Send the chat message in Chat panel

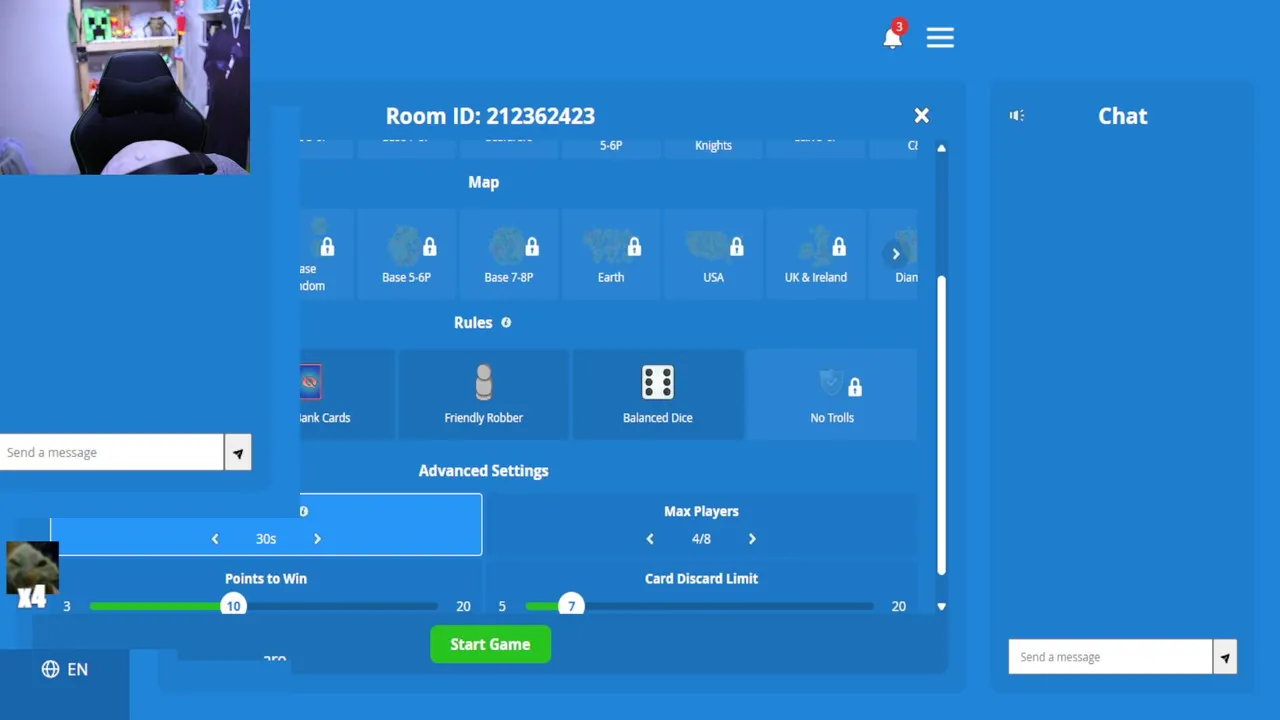tap(1225, 657)
